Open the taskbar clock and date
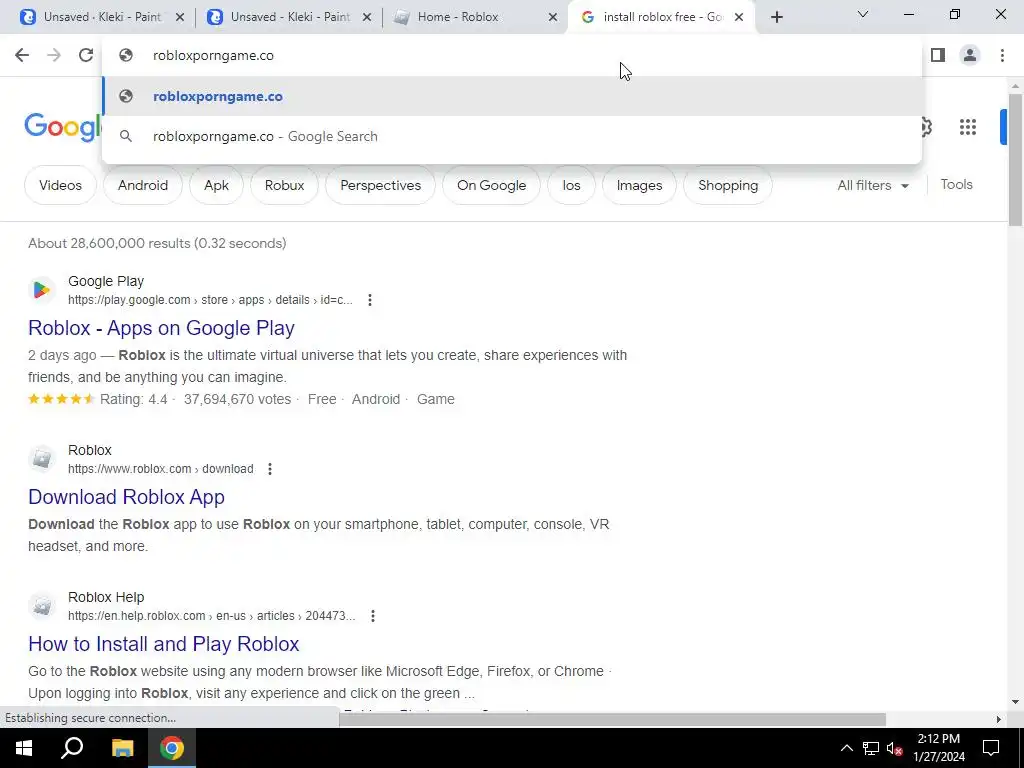Screen dimensions: 1024x768 click(x=938, y=748)
